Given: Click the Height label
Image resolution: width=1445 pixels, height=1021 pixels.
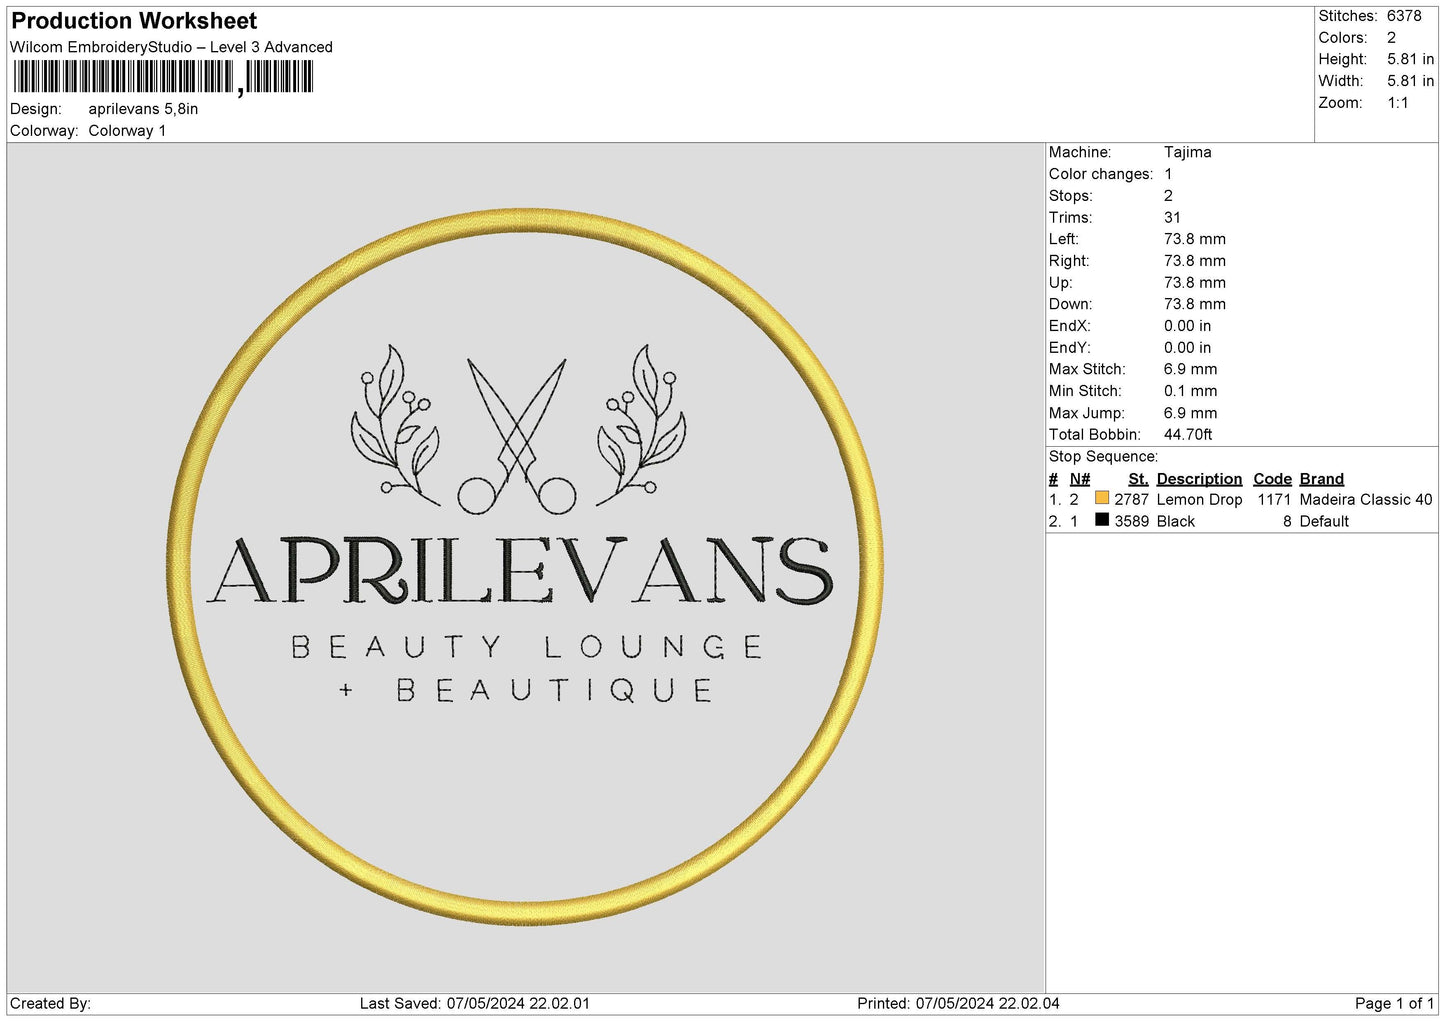Looking at the screenshot, I should [x=1342, y=60].
